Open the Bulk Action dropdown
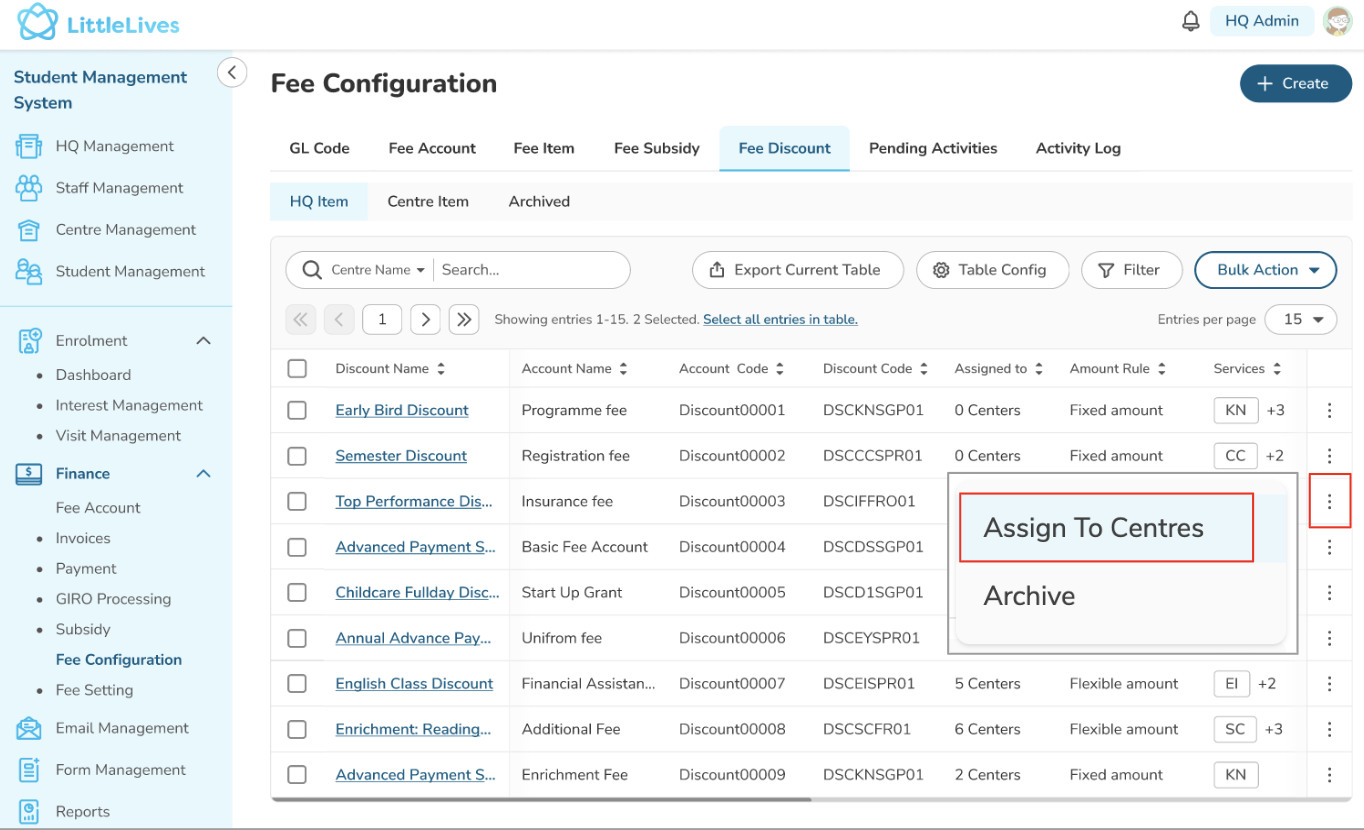1364x830 pixels. (x=1265, y=270)
